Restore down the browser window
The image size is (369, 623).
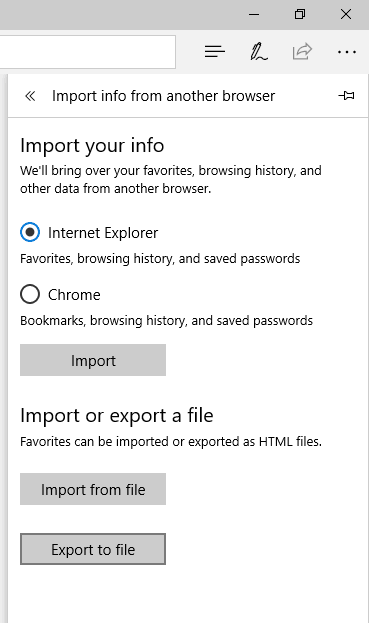click(300, 14)
